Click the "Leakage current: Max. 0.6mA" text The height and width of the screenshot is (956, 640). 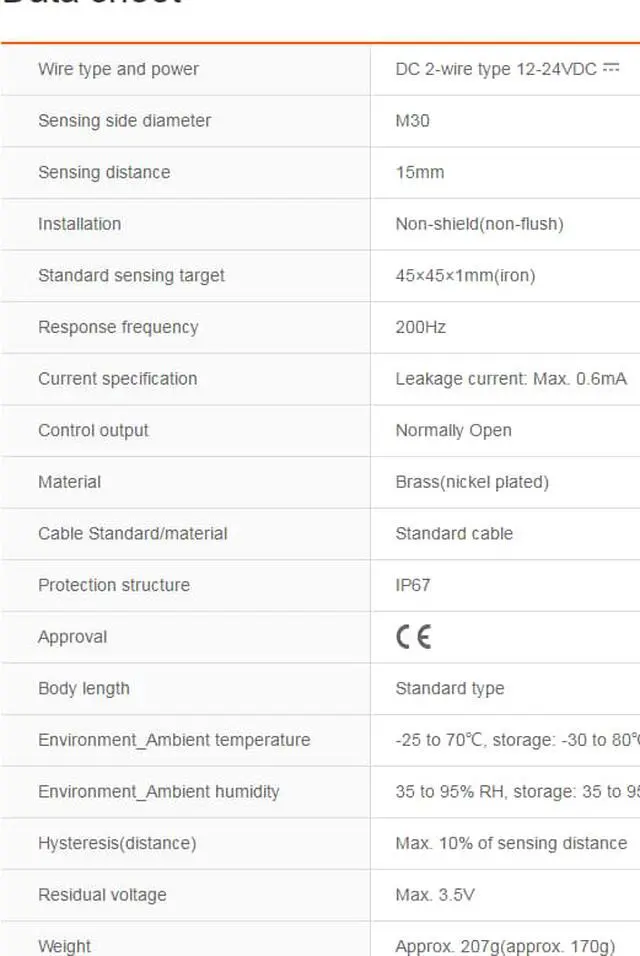click(x=511, y=379)
